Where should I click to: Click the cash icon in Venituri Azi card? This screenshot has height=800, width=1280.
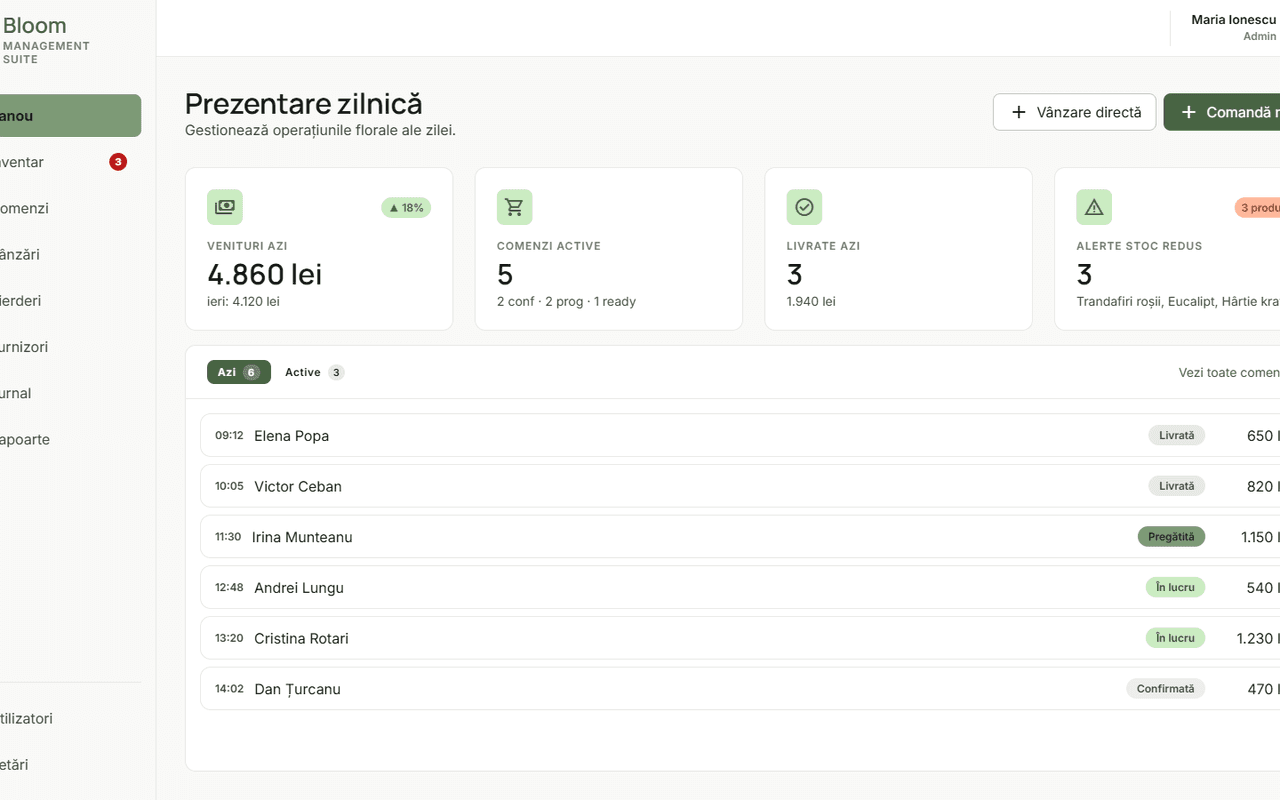pyautogui.click(x=225, y=207)
